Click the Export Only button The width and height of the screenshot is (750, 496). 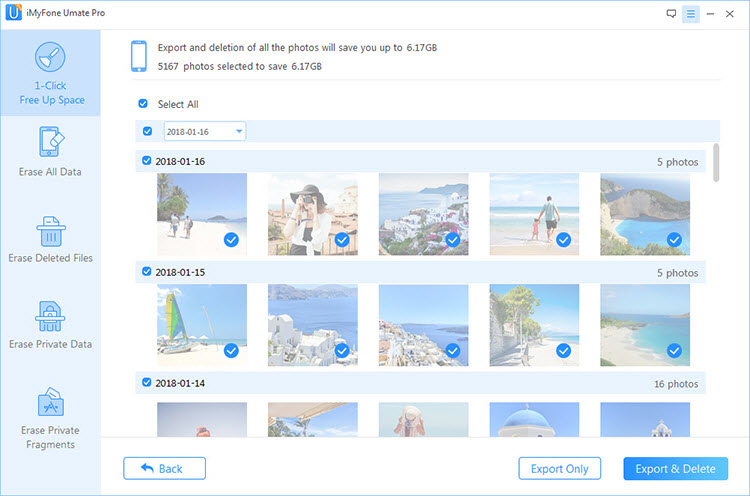[560, 468]
